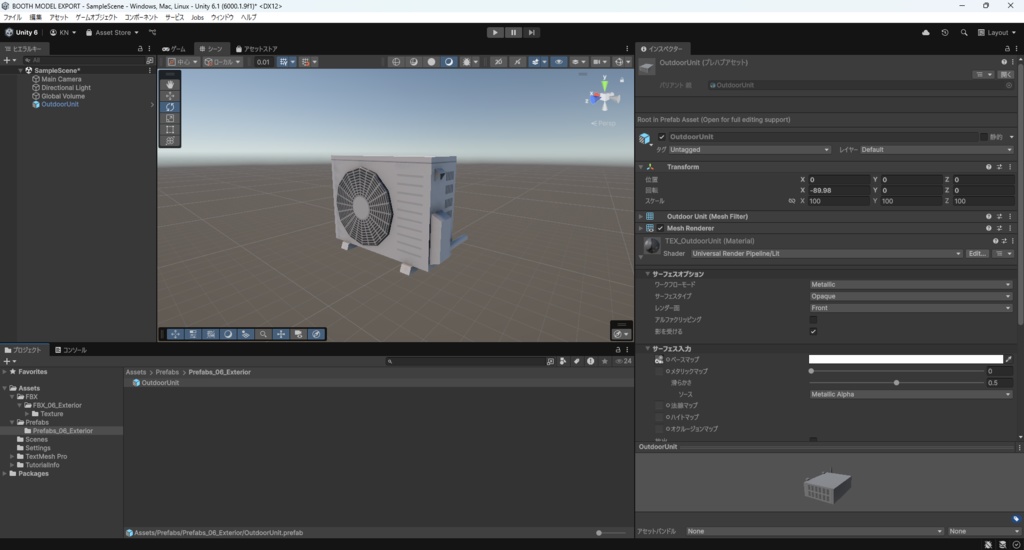
Task: Toggle the scale constrain proportions link icon
Action: pyautogui.click(x=792, y=201)
